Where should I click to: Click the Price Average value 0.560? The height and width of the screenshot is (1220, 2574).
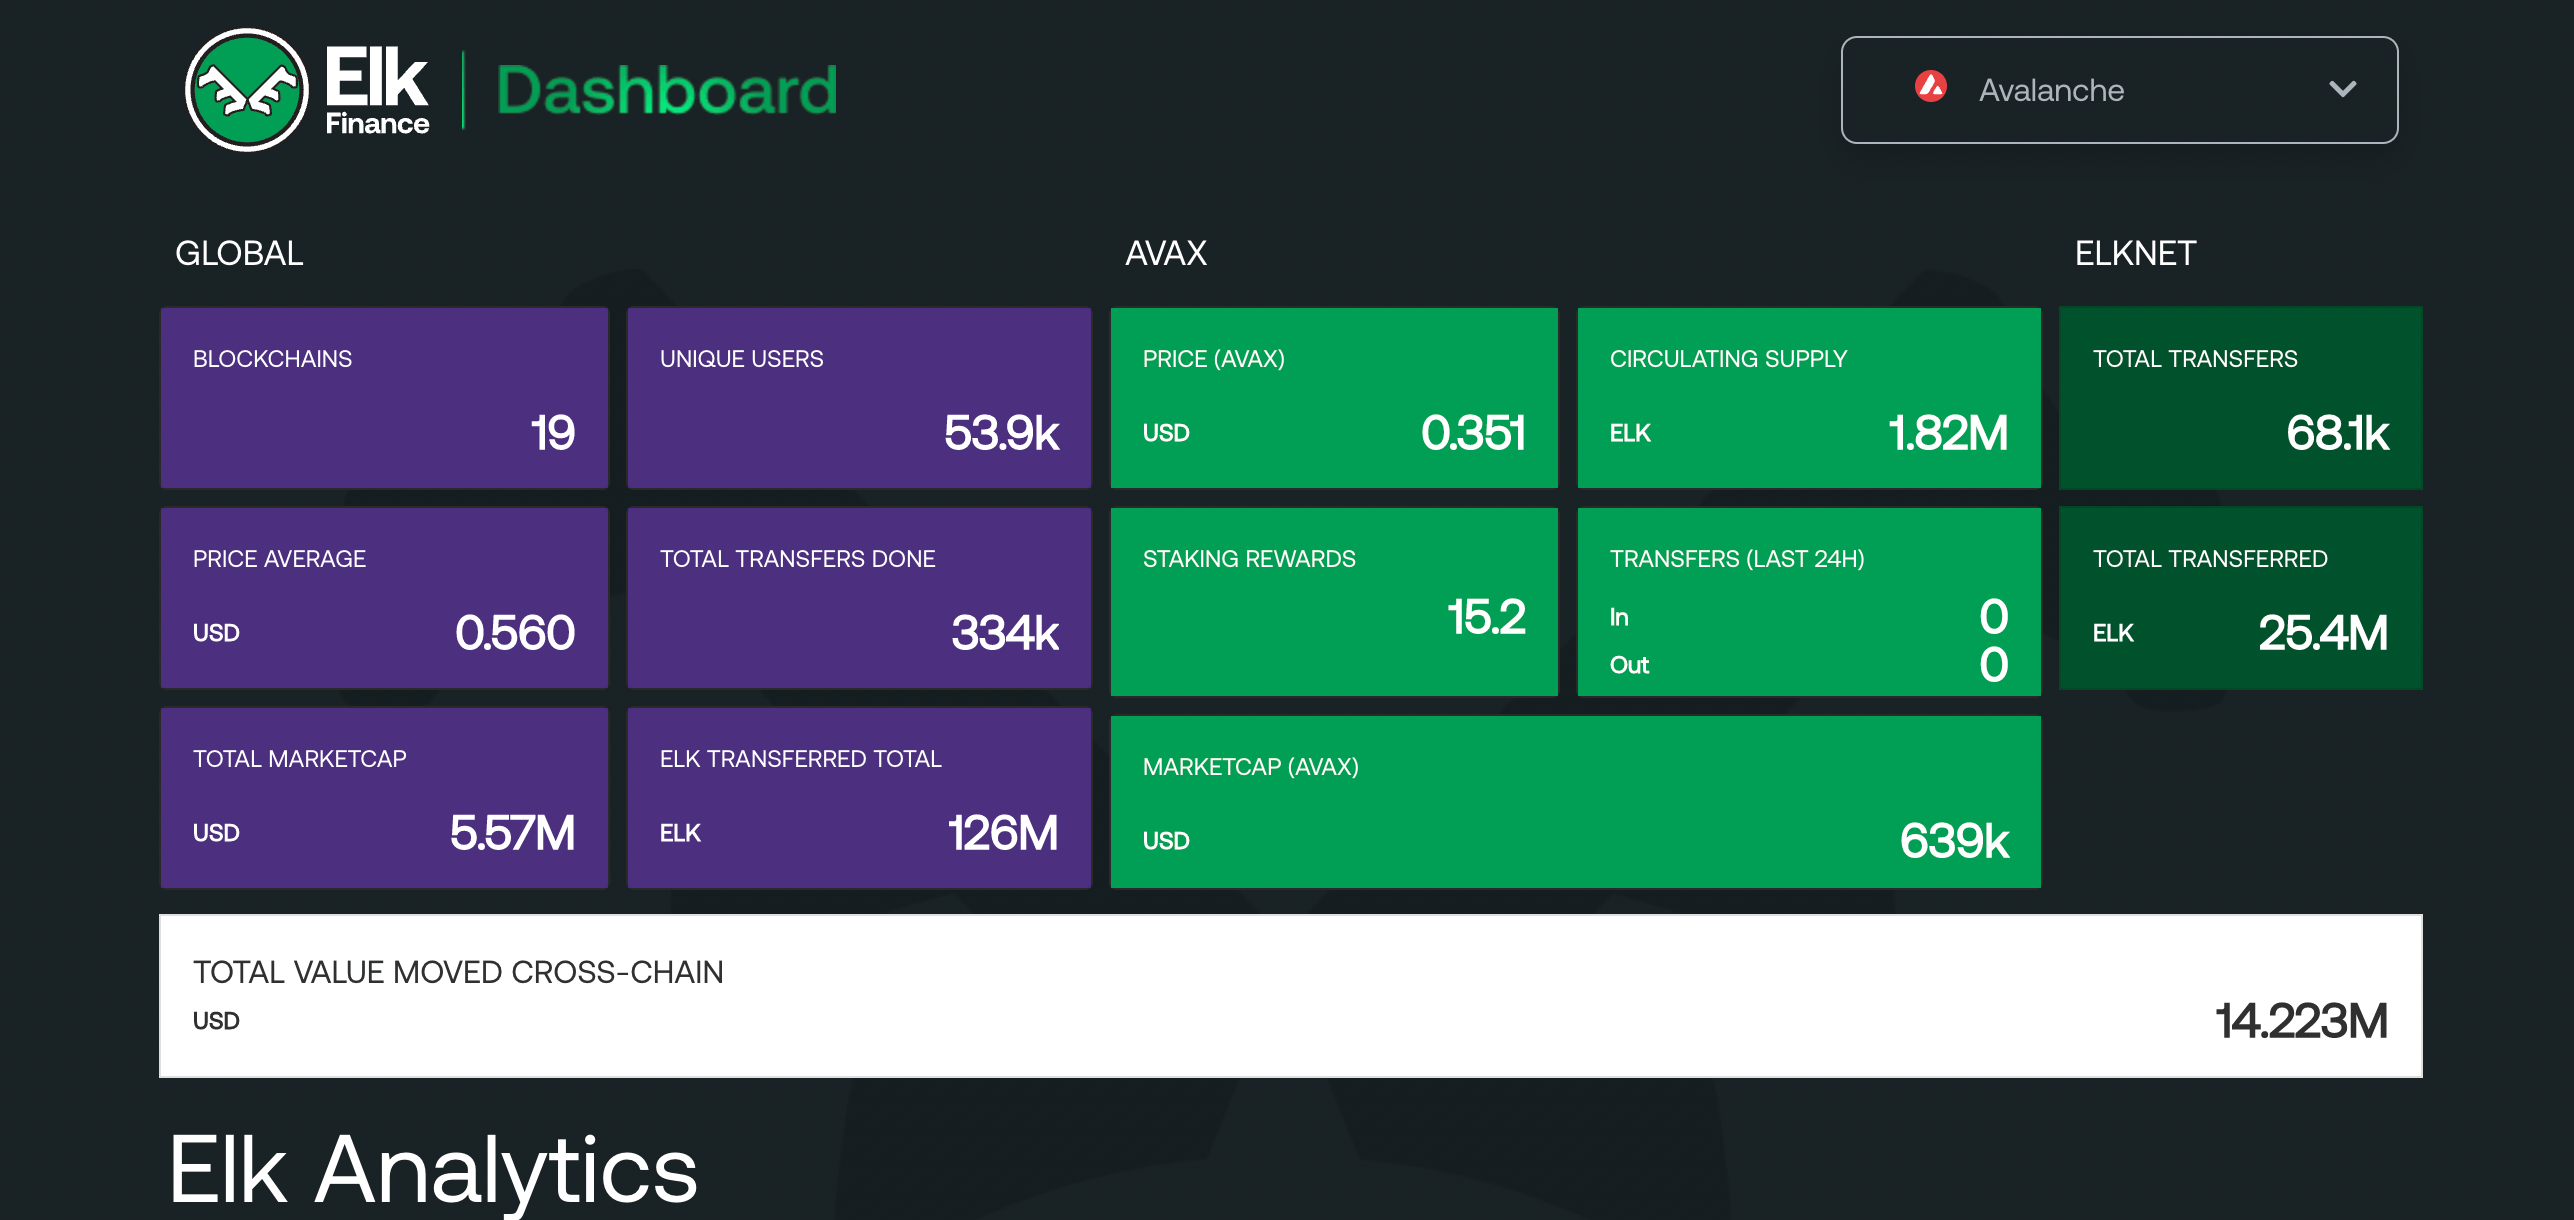(515, 633)
